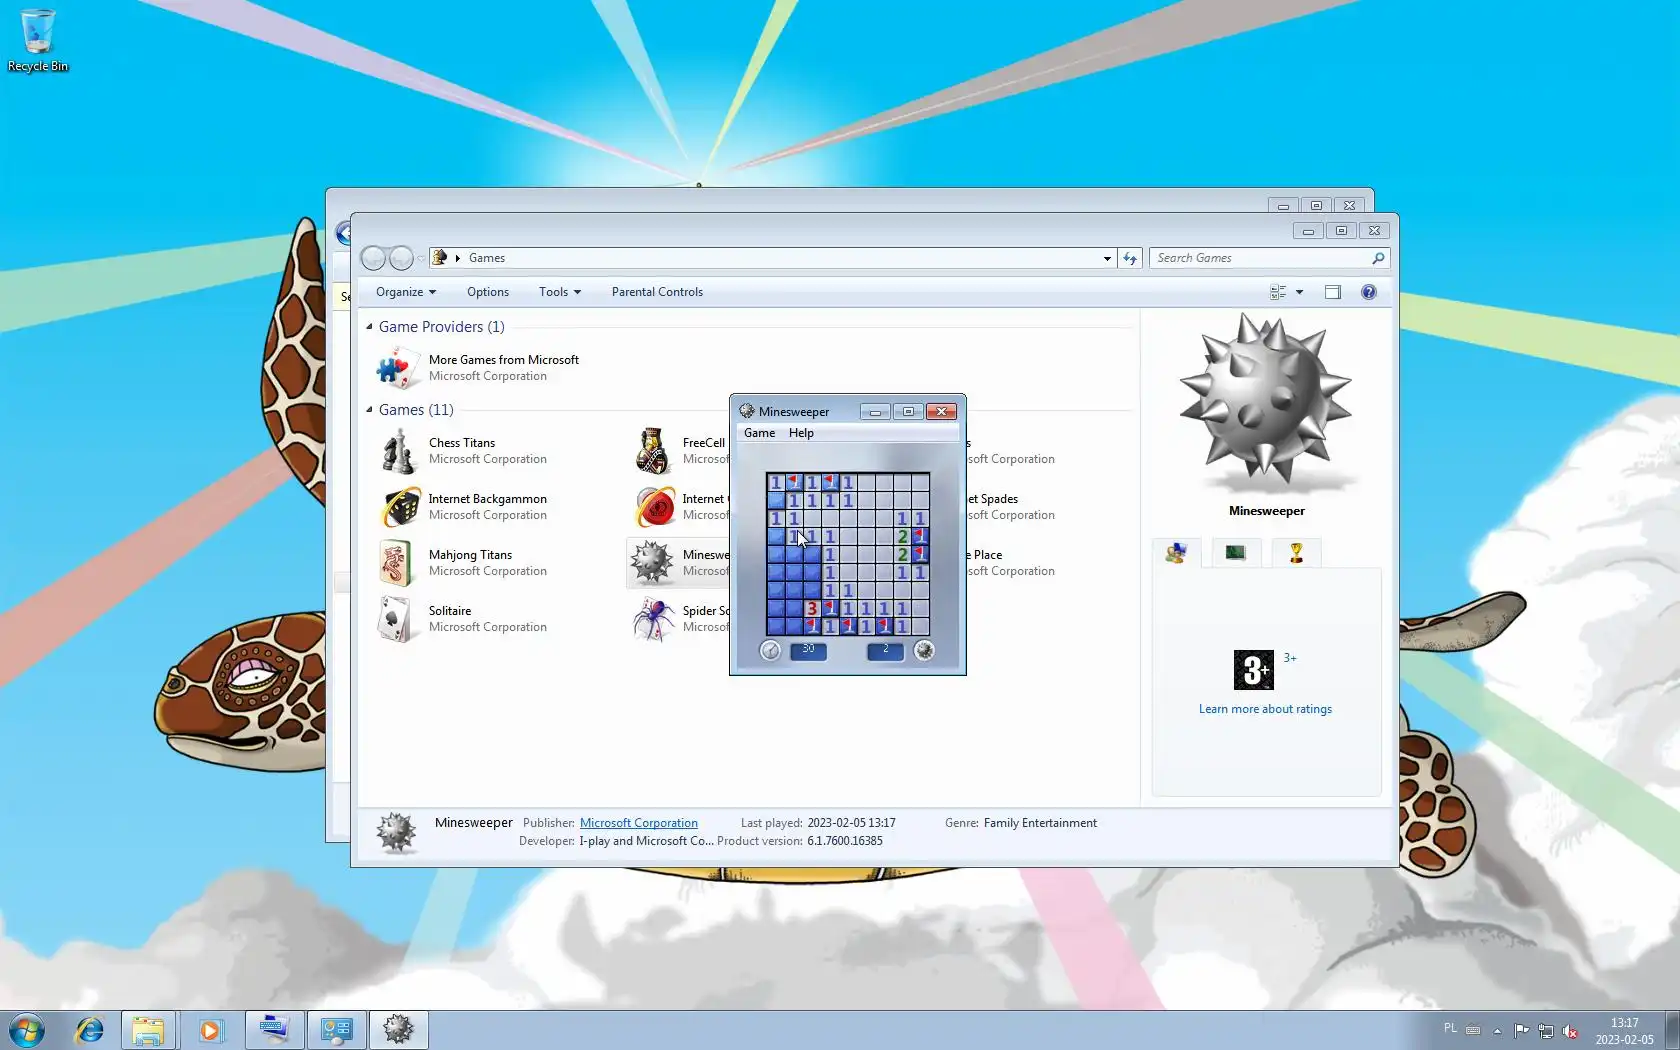The width and height of the screenshot is (1680, 1050).
Task: Open the Tools dropdown menu
Action: pos(560,292)
